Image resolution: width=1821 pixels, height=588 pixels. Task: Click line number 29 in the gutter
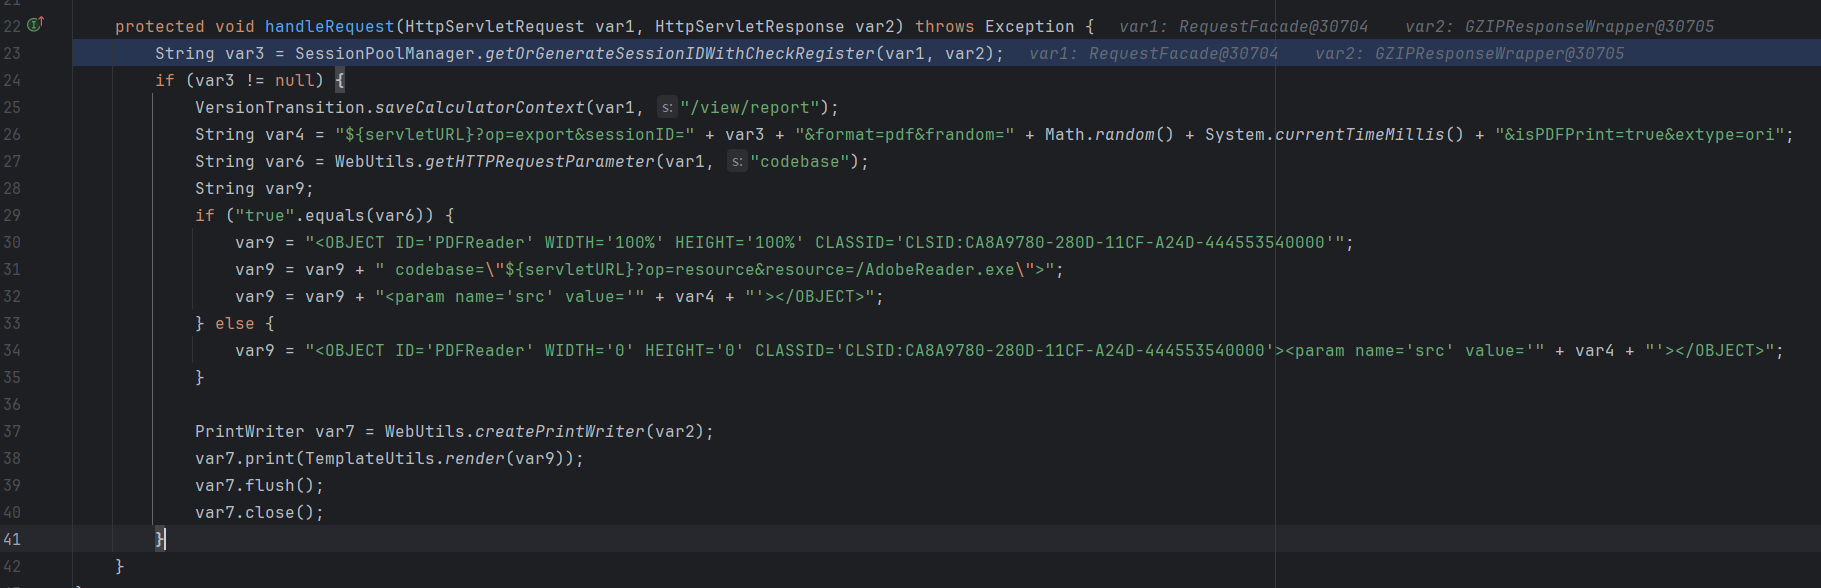12,215
